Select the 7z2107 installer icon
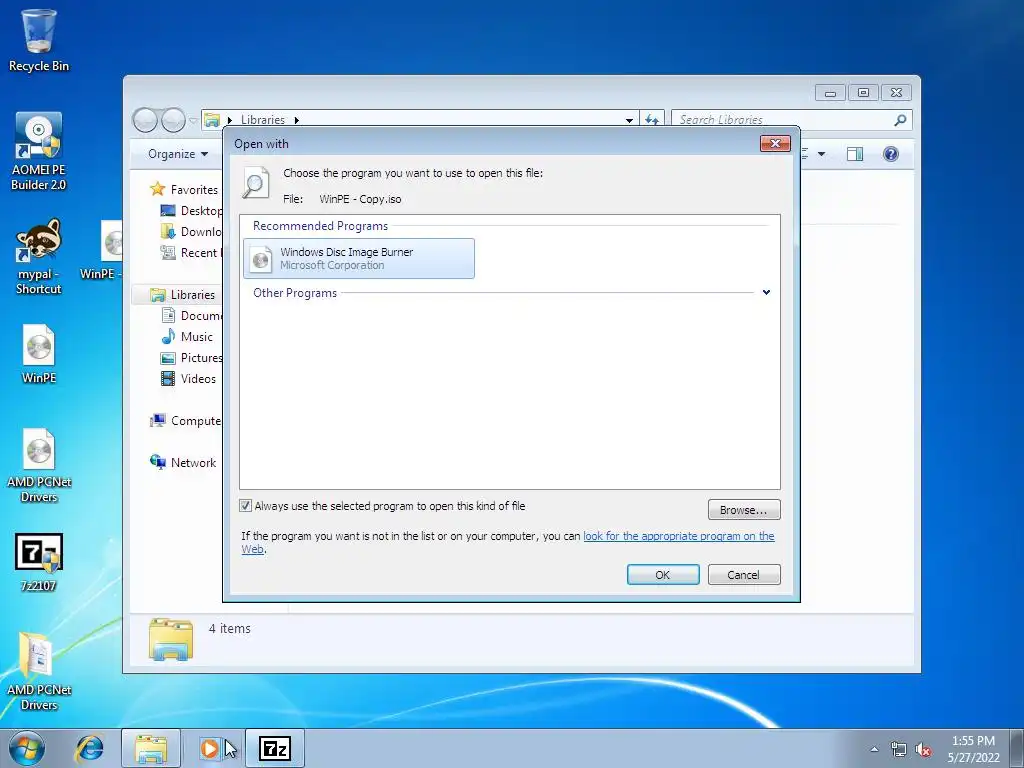 point(39,562)
